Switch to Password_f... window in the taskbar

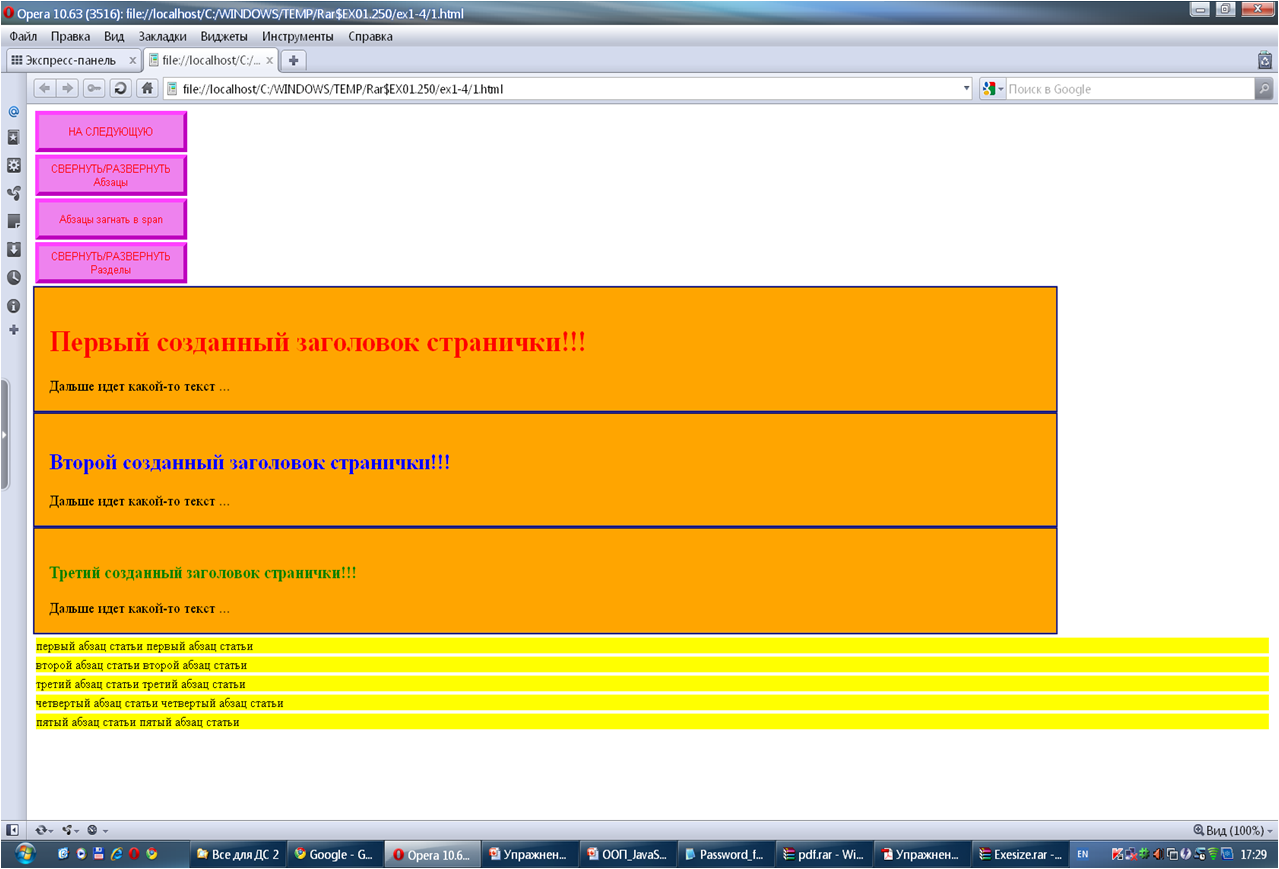click(723, 855)
